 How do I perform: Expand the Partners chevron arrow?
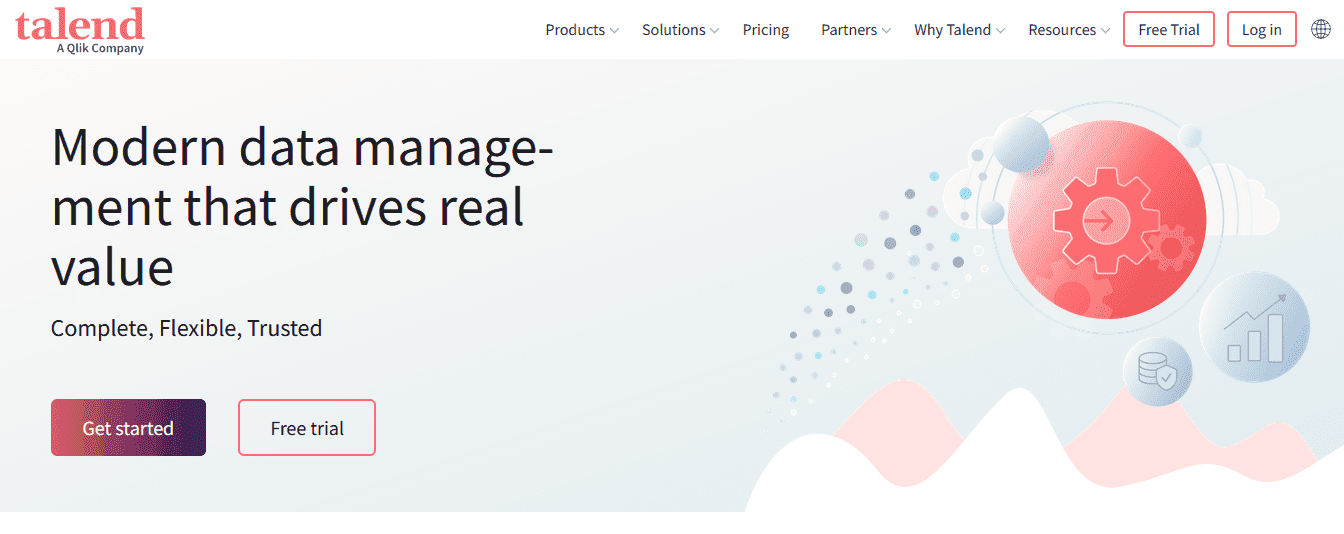point(886,31)
